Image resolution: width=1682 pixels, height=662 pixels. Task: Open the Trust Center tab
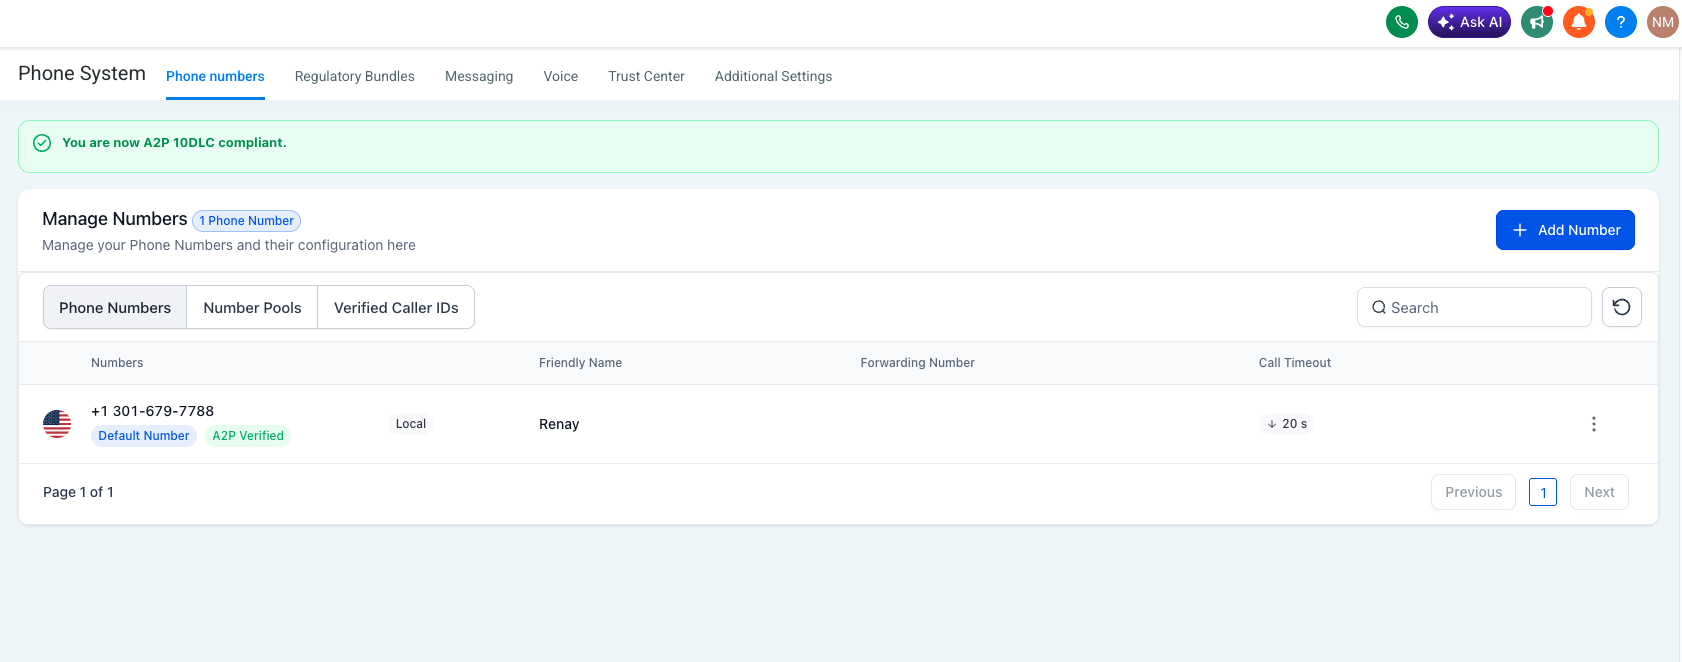[646, 77]
